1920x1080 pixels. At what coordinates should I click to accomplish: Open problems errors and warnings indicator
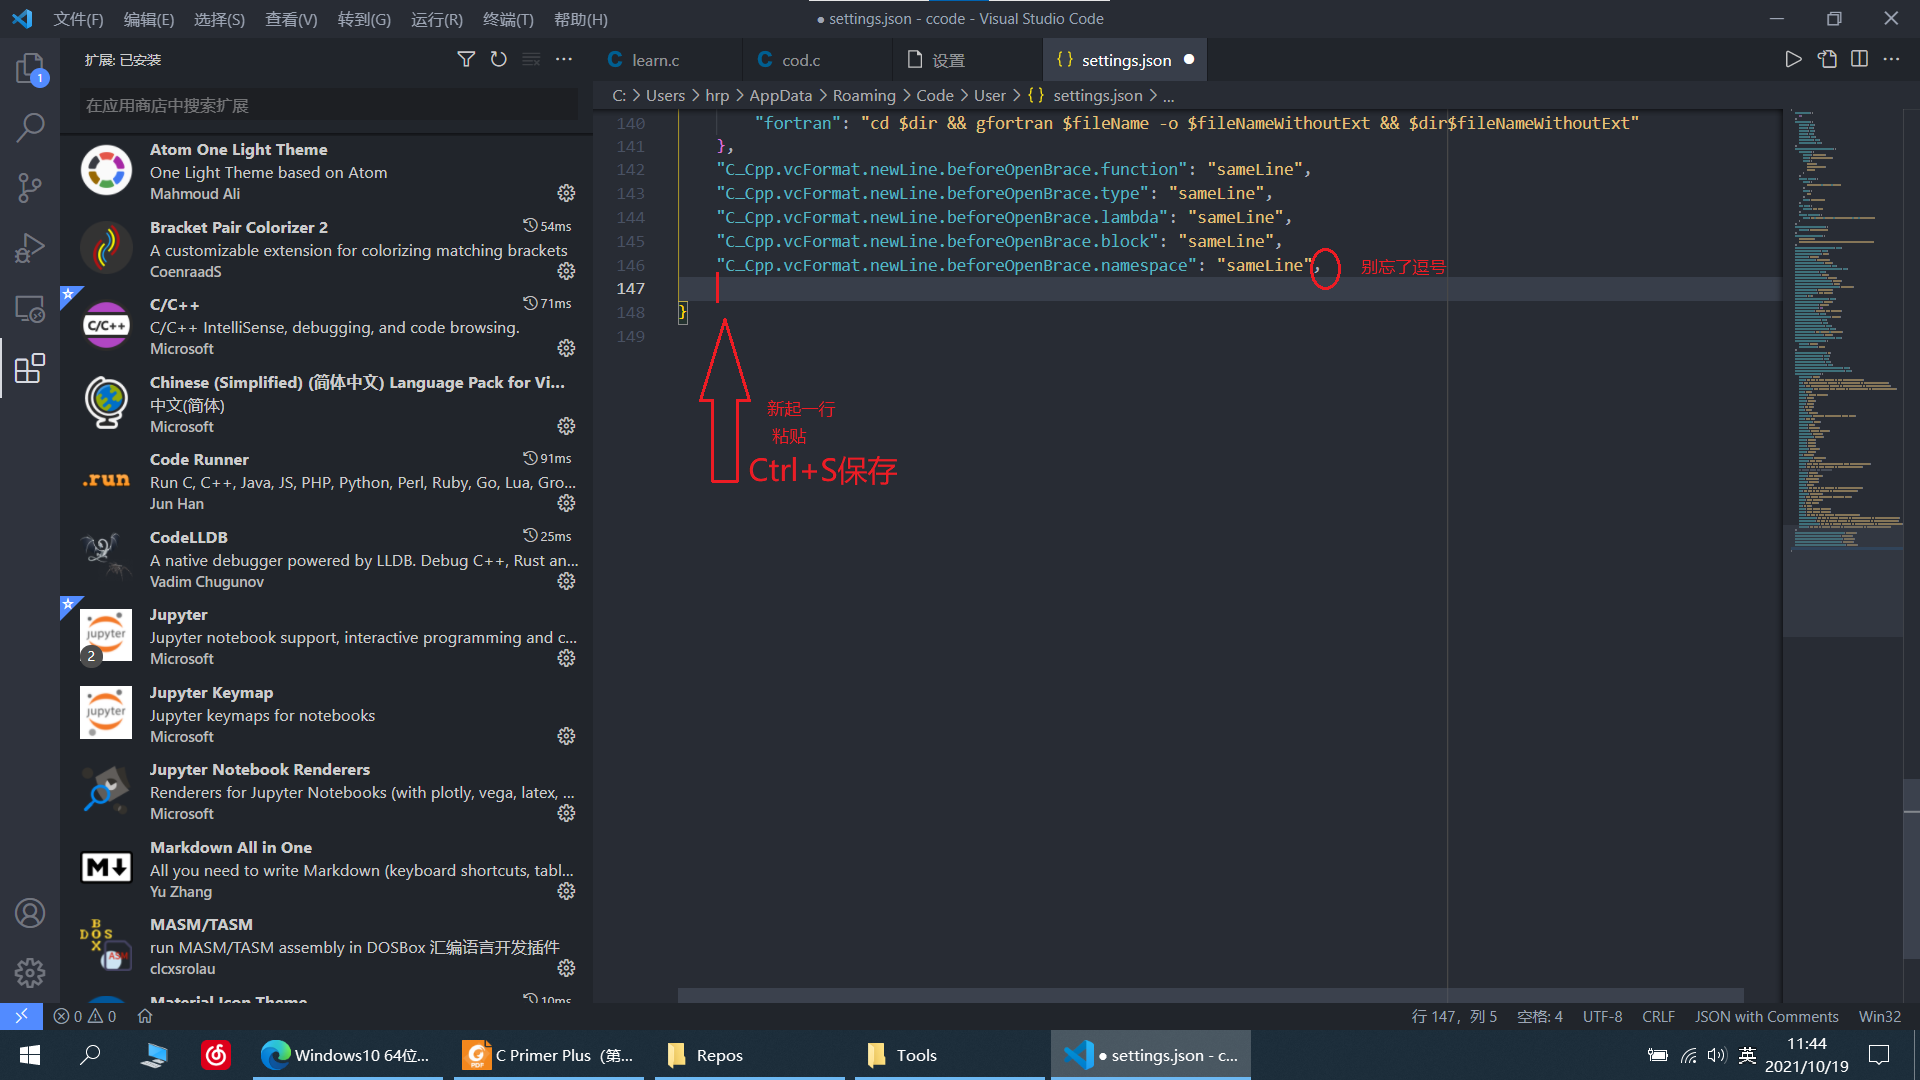pyautogui.click(x=85, y=1016)
